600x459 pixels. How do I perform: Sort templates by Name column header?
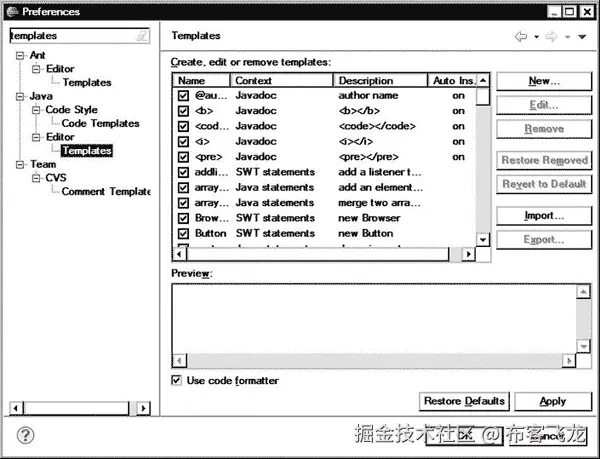click(201, 80)
